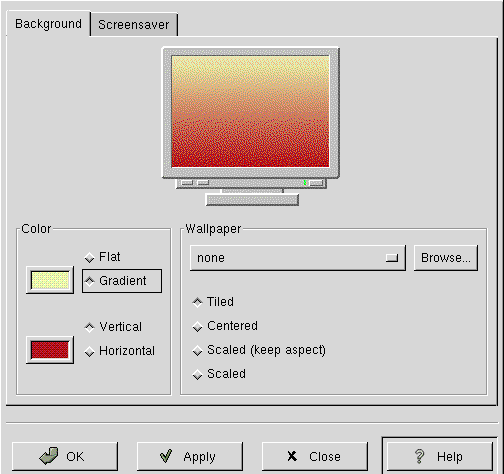Choose the Flat color option
The height and width of the screenshot is (474, 504).
coord(103,257)
